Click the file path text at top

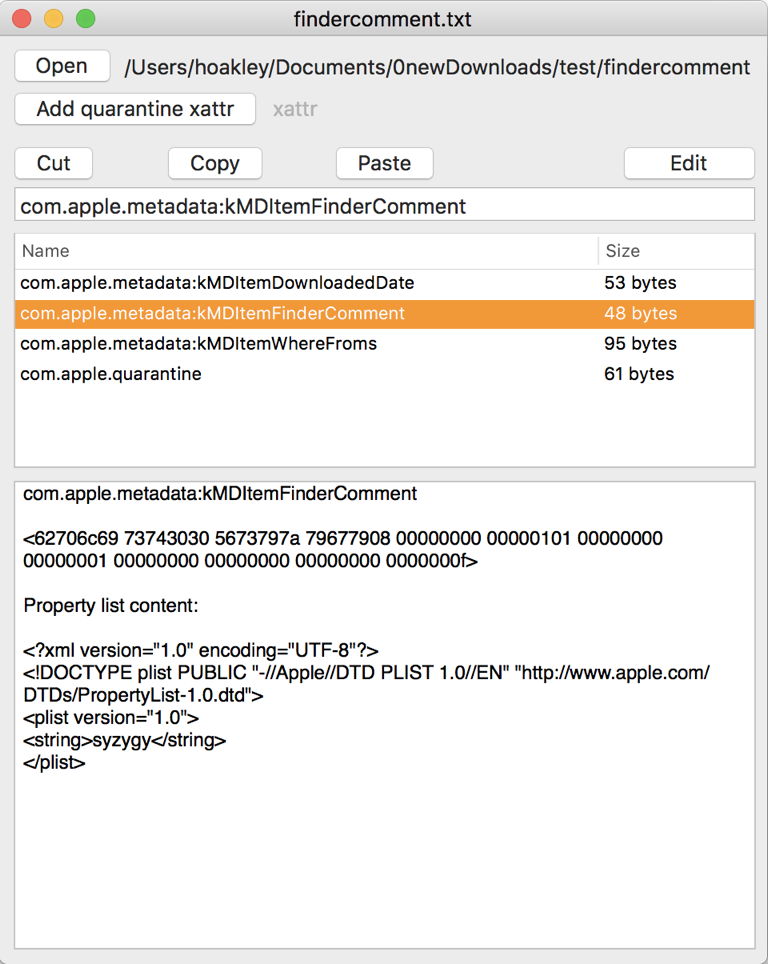[x=437, y=67]
